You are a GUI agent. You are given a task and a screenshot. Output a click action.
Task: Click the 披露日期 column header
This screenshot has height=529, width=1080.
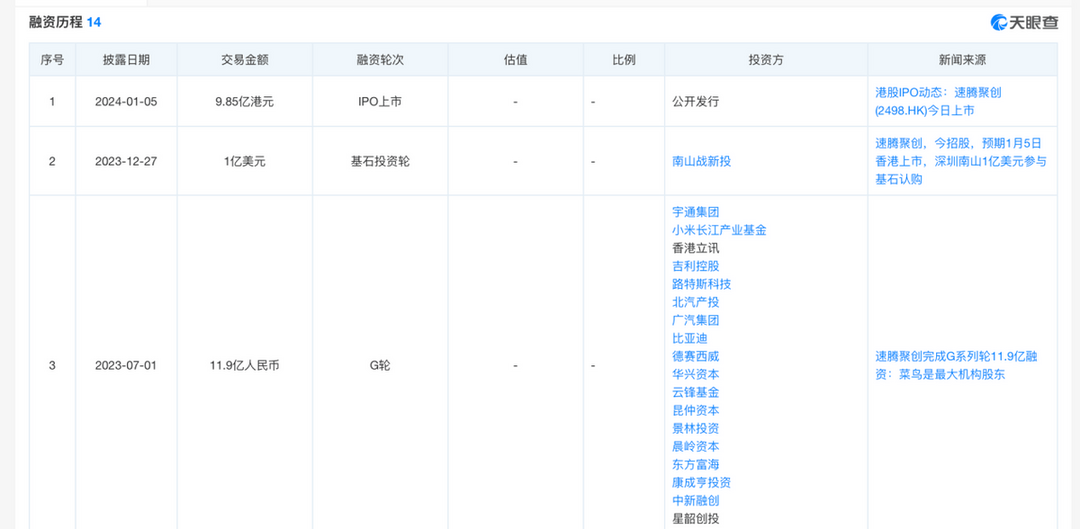[x=126, y=60]
